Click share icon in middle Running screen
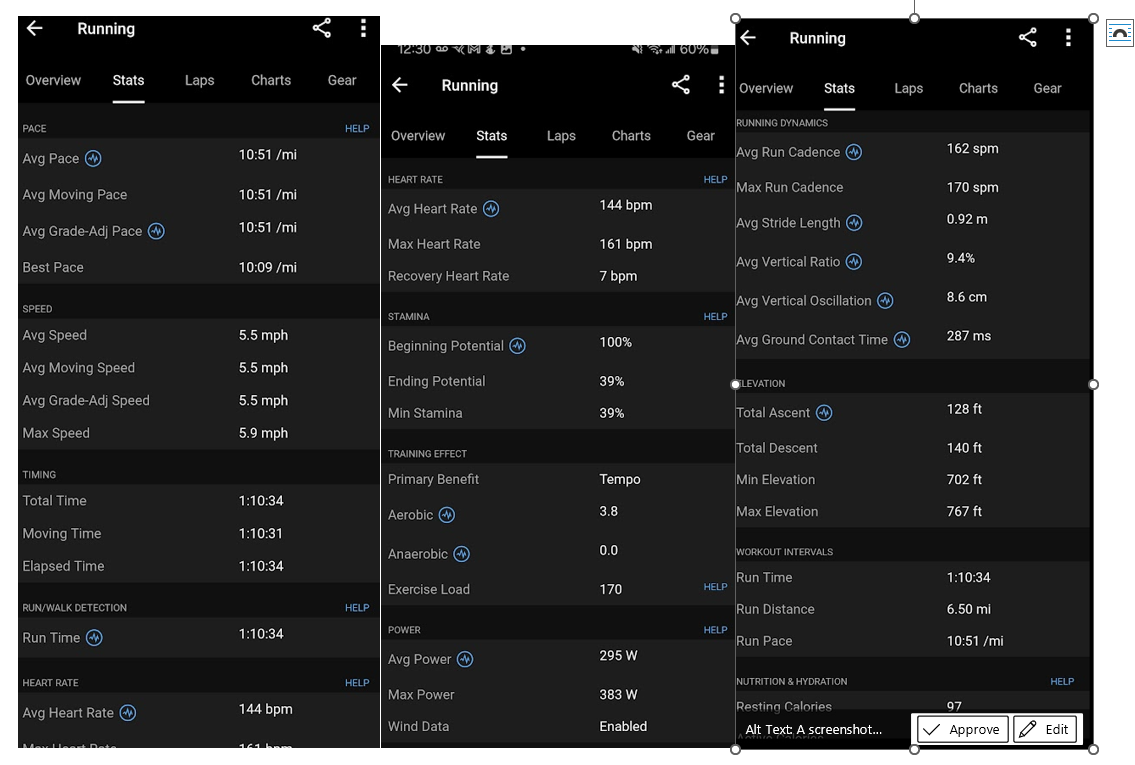Screen dimensions: 1135x765 (x=680, y=85)
